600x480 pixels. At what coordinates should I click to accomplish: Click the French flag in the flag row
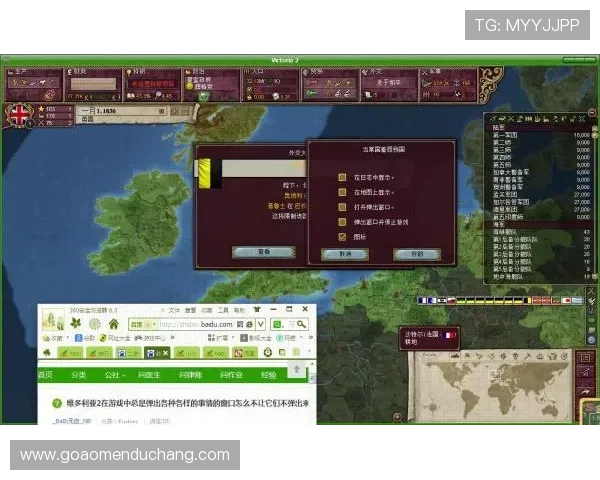click(424, 300)
